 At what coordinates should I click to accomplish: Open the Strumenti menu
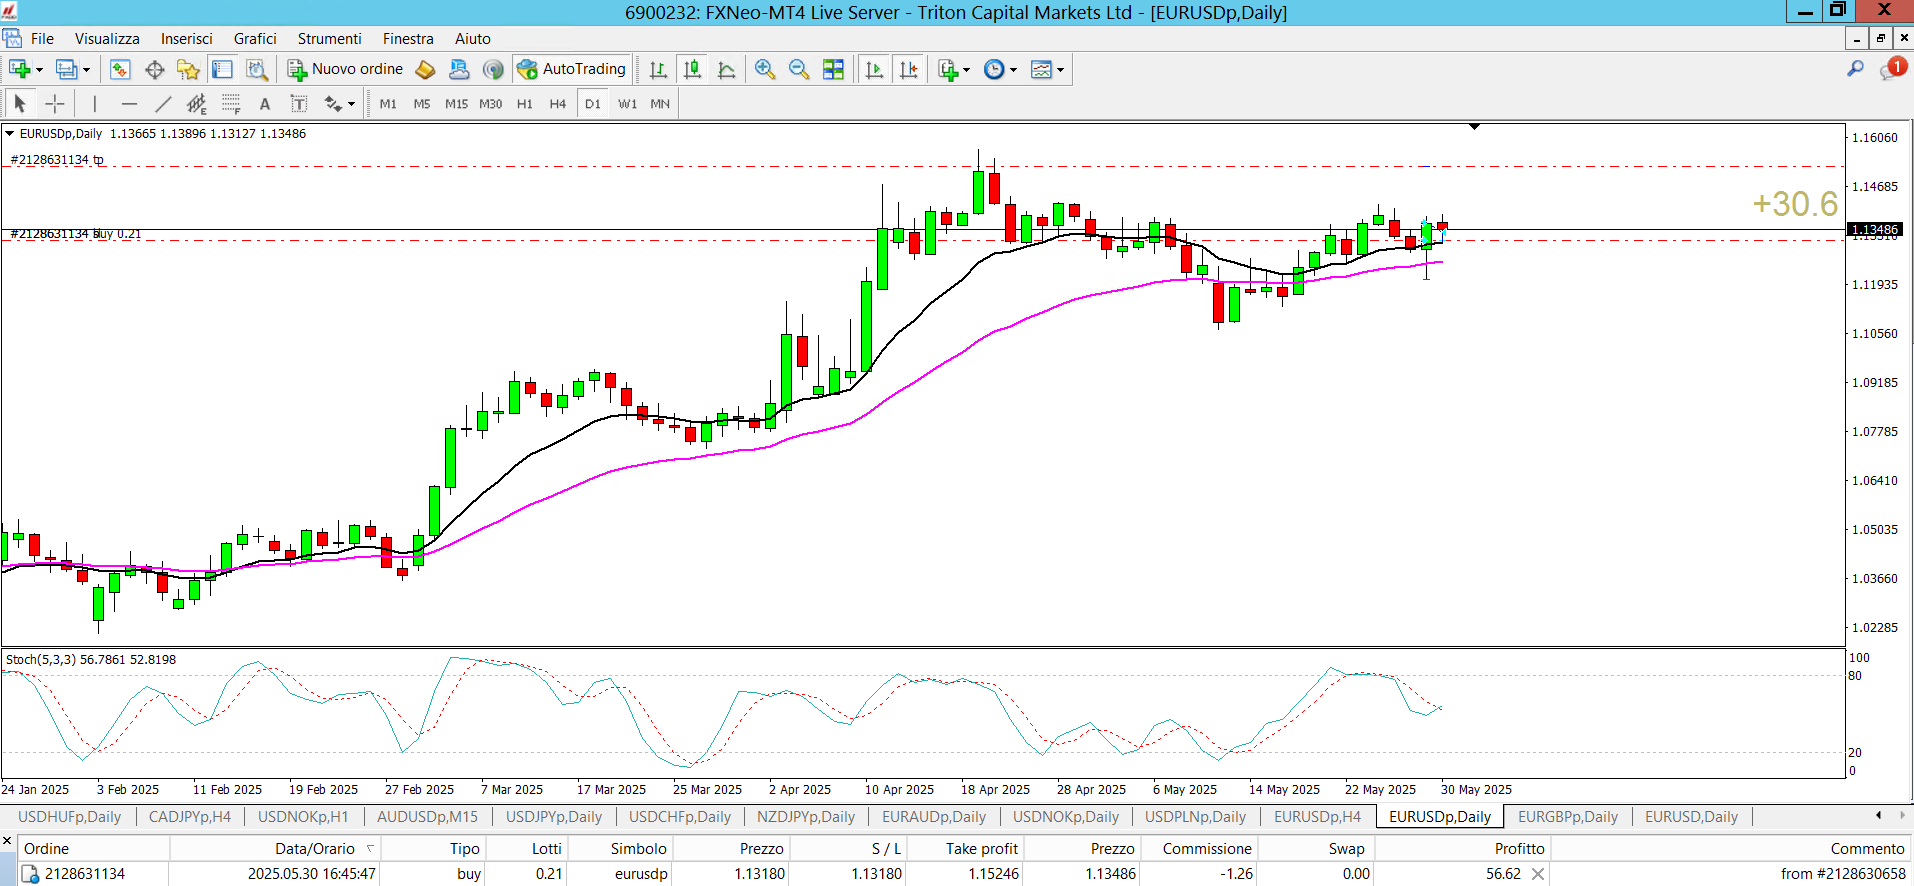(x=329, y=38)
